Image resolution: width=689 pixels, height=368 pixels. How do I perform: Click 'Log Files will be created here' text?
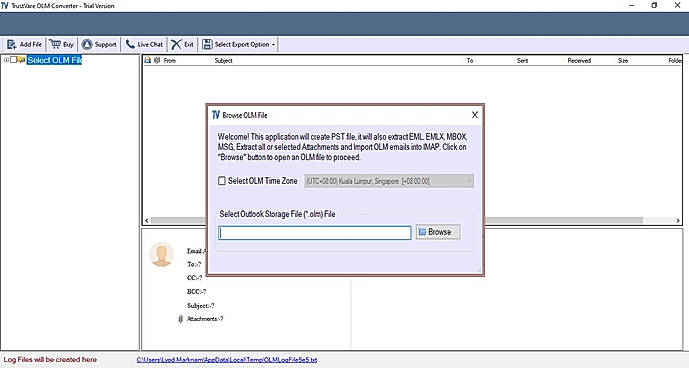click(x=50, y=360)
